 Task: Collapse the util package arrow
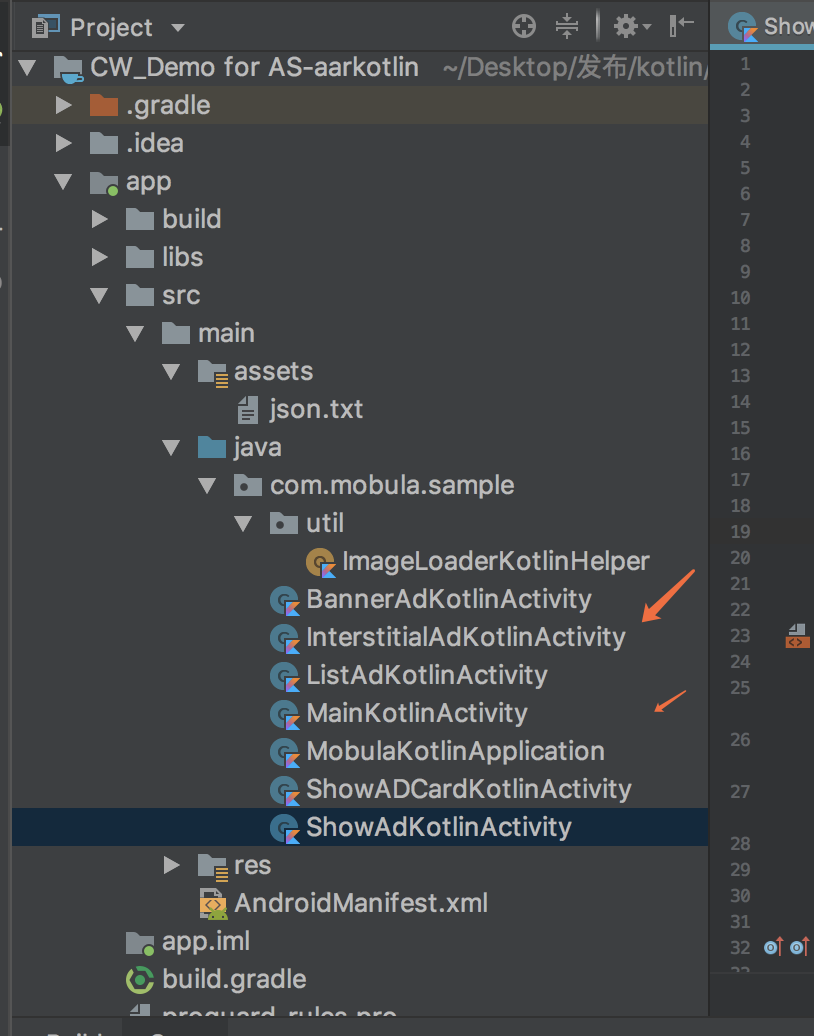coord(243,523)
